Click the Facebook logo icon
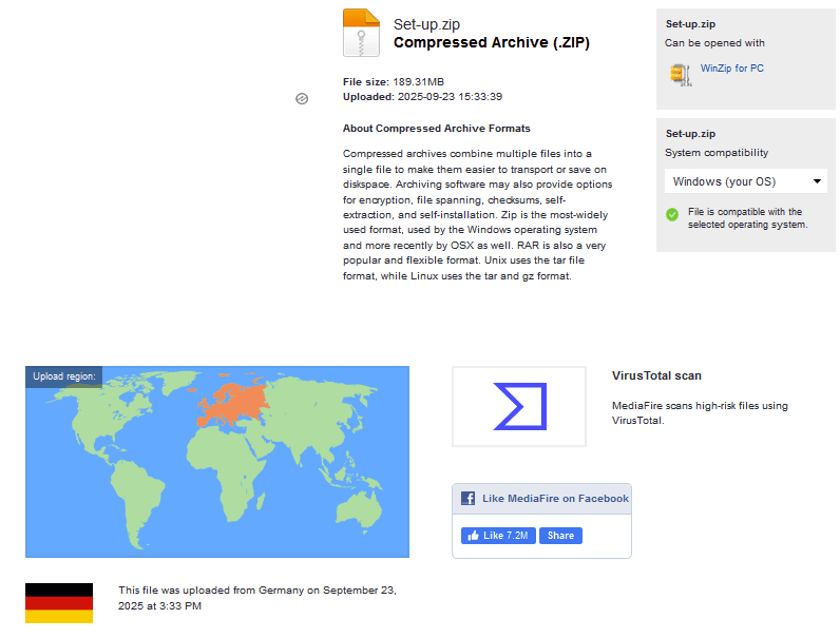The width and height of the screenshot is (840, 638). [x=467, y=498]
